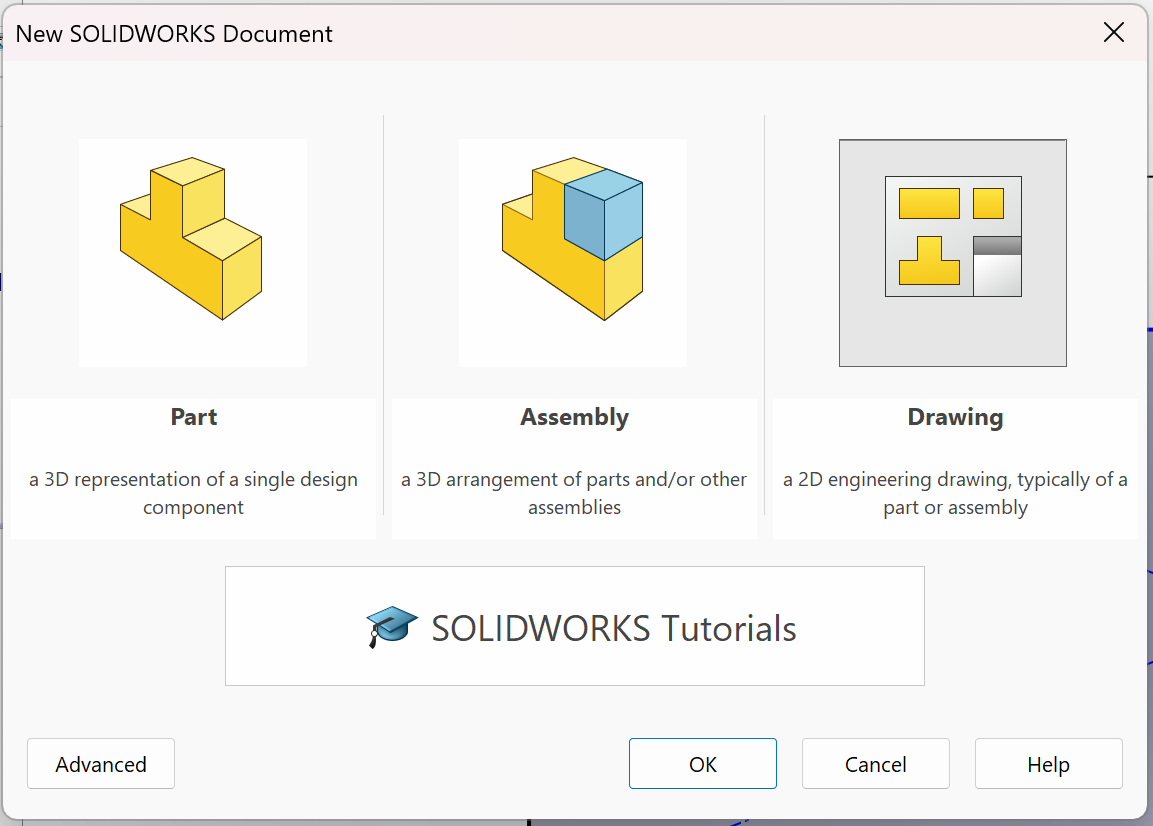Image resolution: width=1153 pixels, height=826 pixels.
Task: Close the New SOLIDWORKS Document dialog
Action: click(x=1114, y=33)
